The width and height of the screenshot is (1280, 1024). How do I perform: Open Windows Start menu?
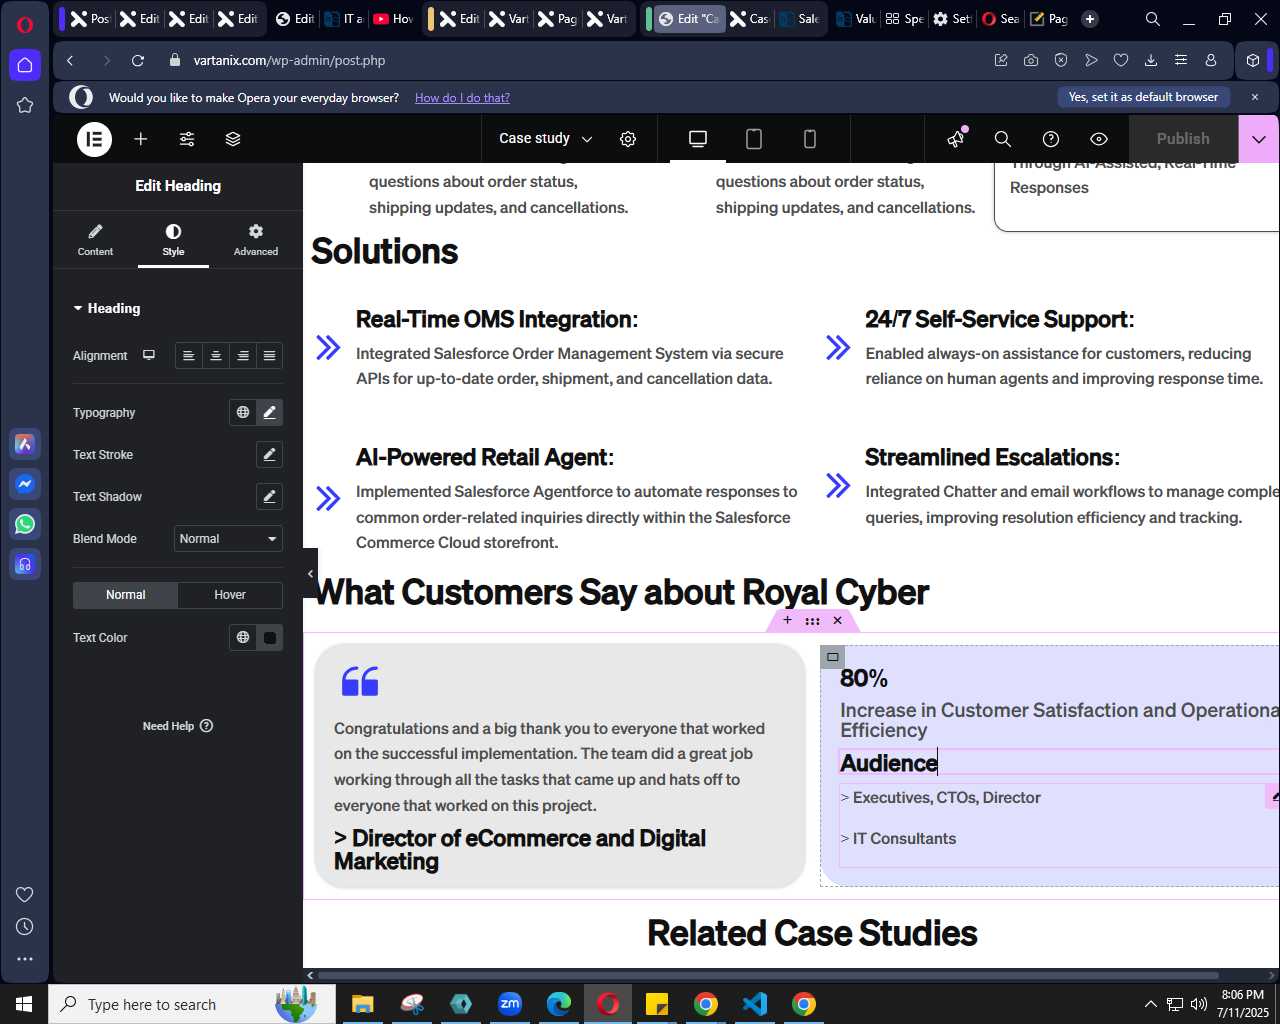24,1004
